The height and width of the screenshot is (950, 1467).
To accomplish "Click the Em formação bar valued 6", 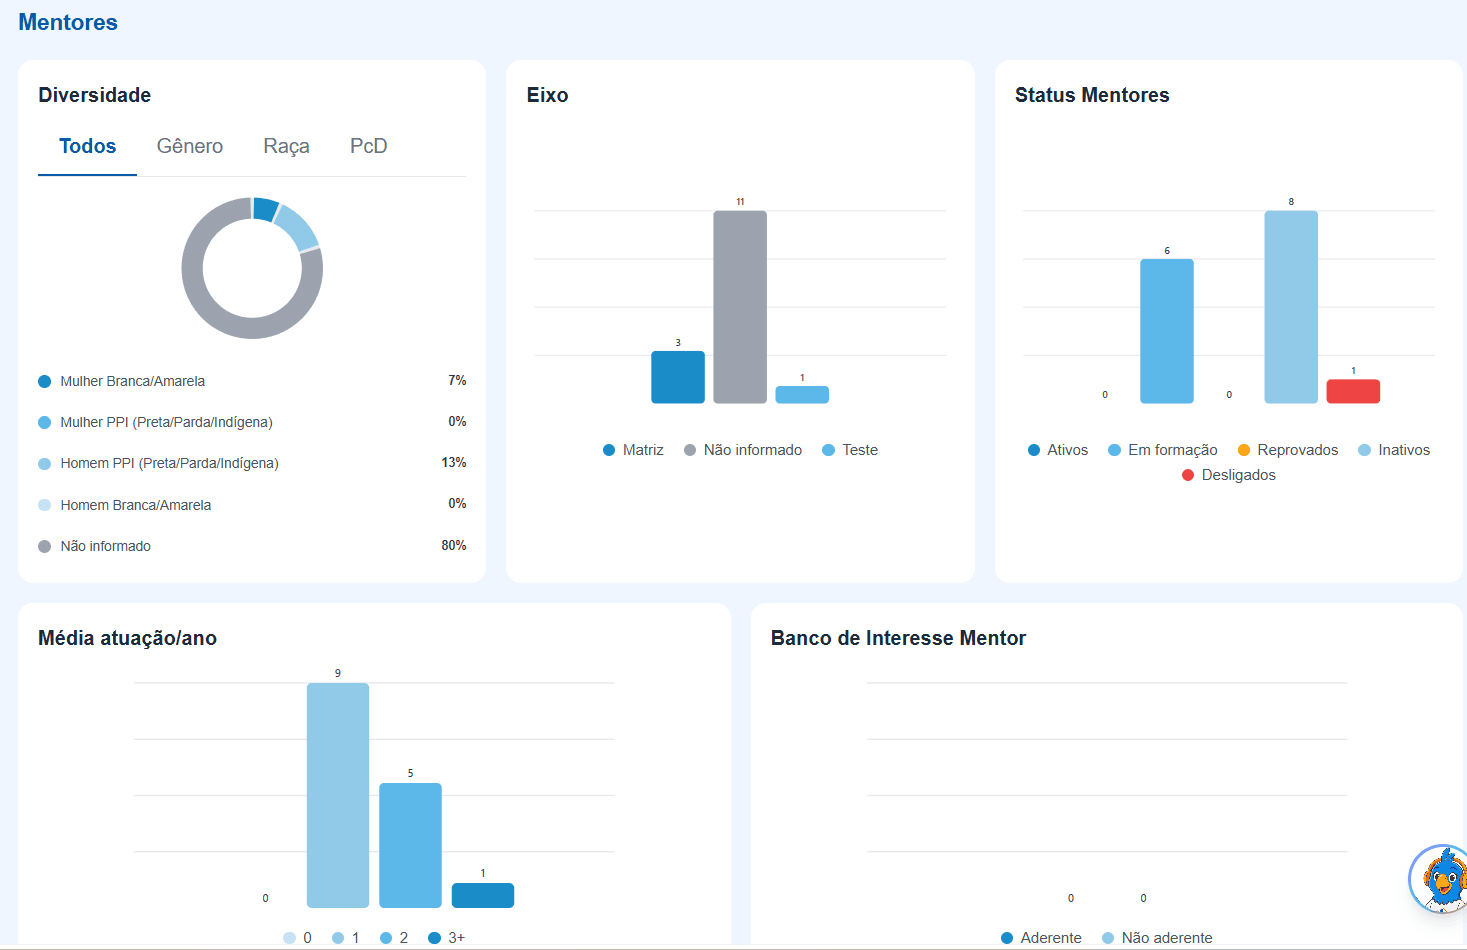I will [1167, 331].
